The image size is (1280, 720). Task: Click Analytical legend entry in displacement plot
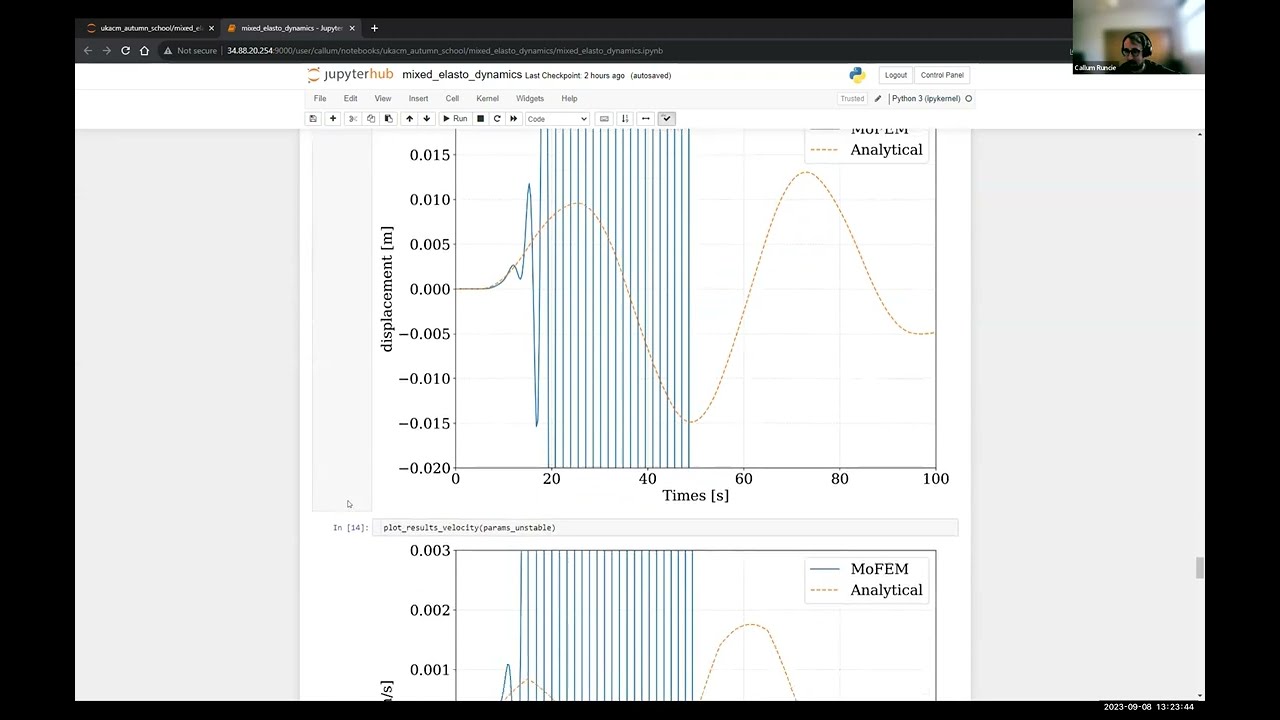866,150
